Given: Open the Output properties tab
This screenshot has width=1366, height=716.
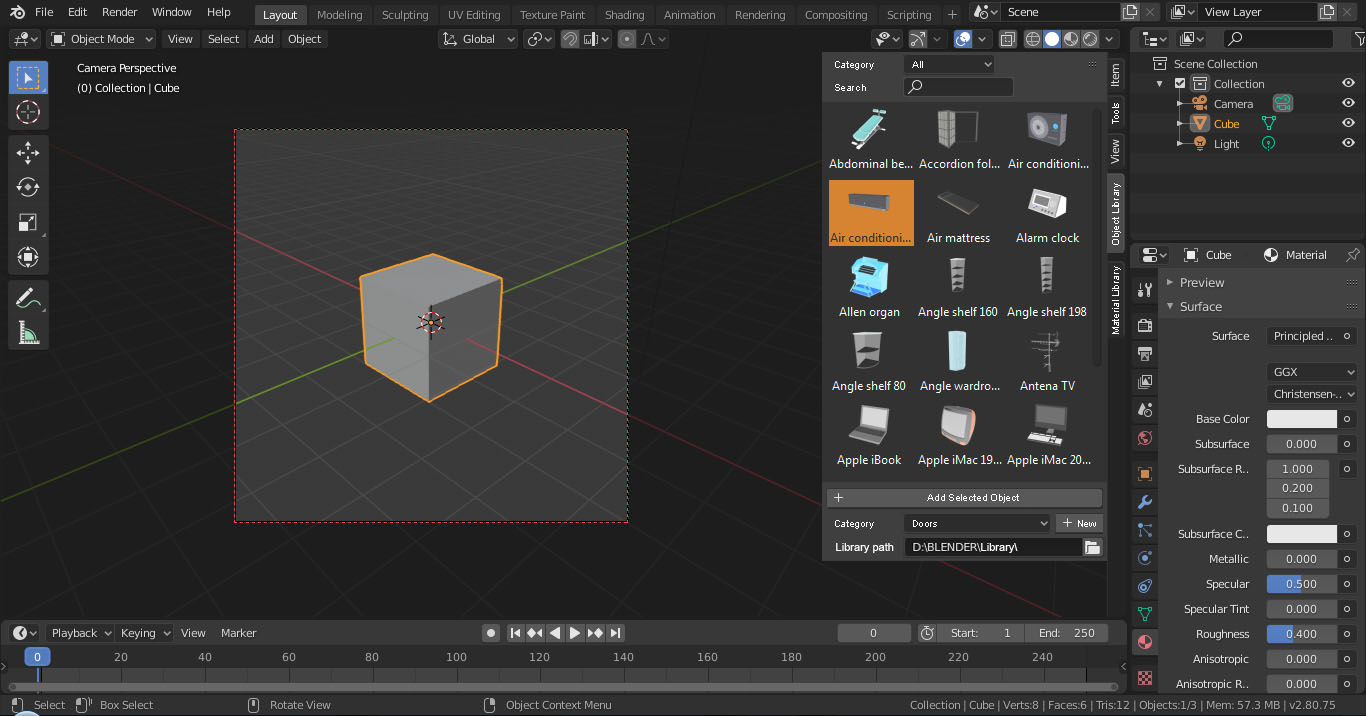Looking at the screenshot, I should coord(1145,353).
